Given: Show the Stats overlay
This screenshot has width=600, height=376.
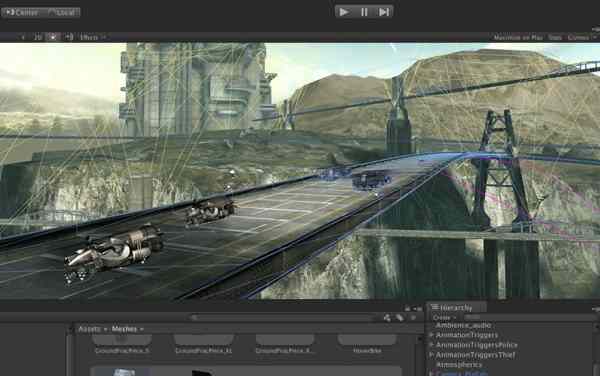Looking at the screenshot, I should point(555,37).
